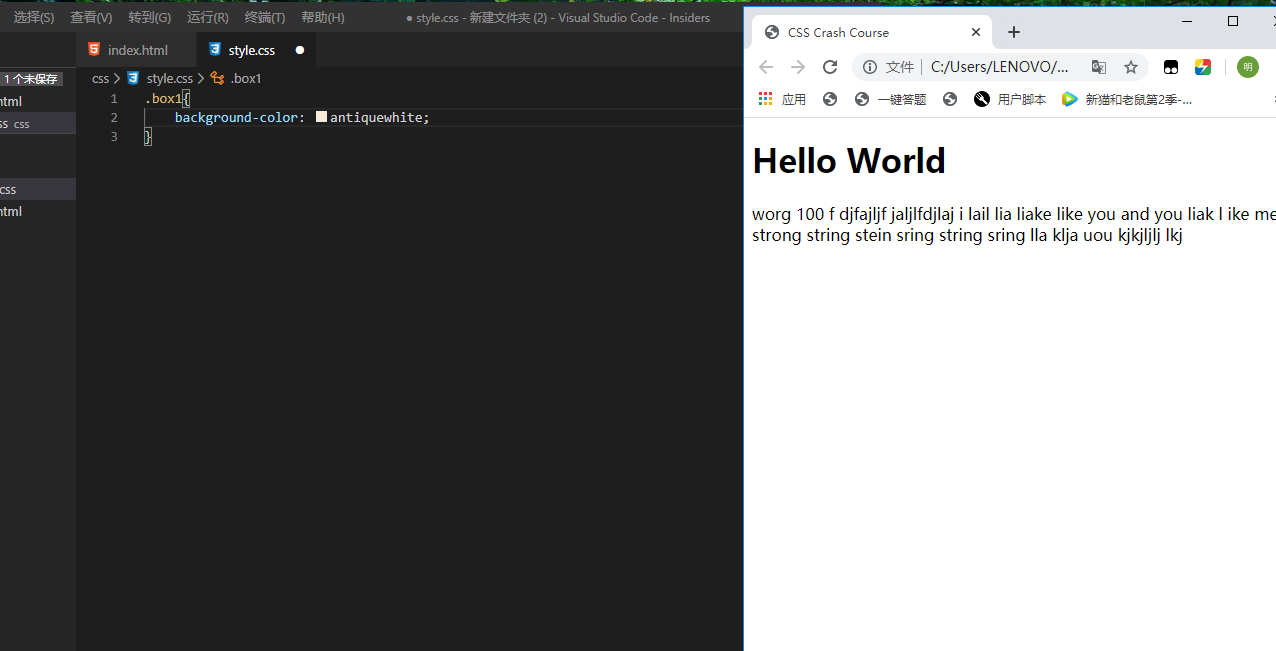Viewport: 1276px width, 651px height.
Task: Click the translate page icon
Action: 1099,67
